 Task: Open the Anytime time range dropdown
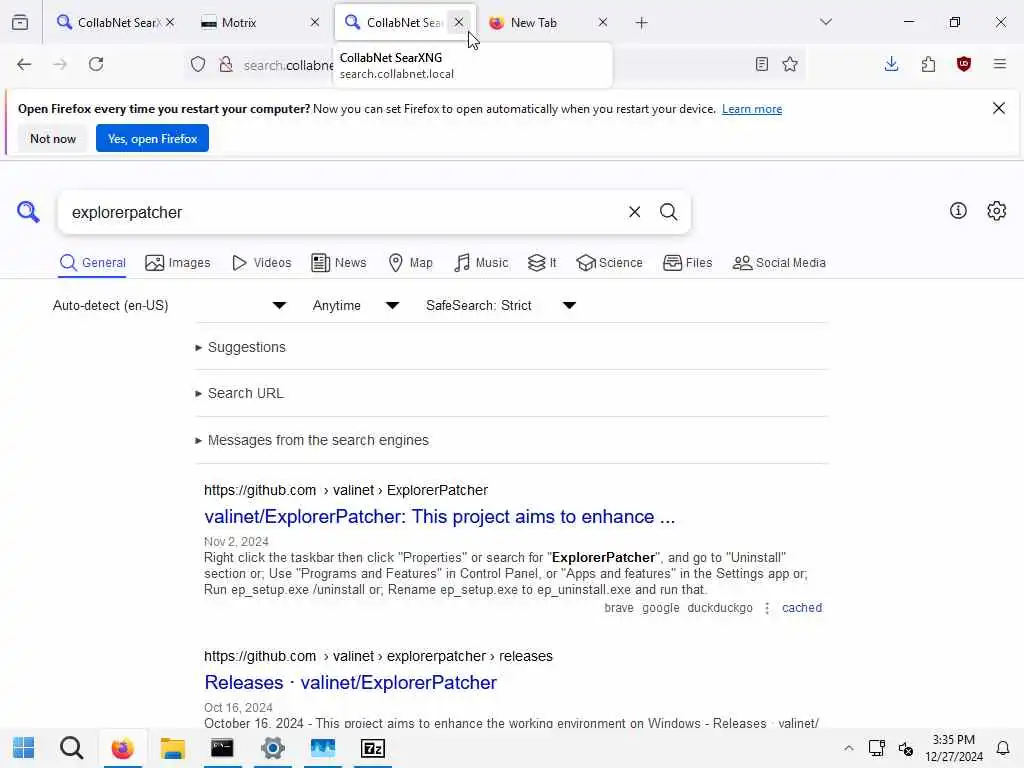(x=355, y=306)
